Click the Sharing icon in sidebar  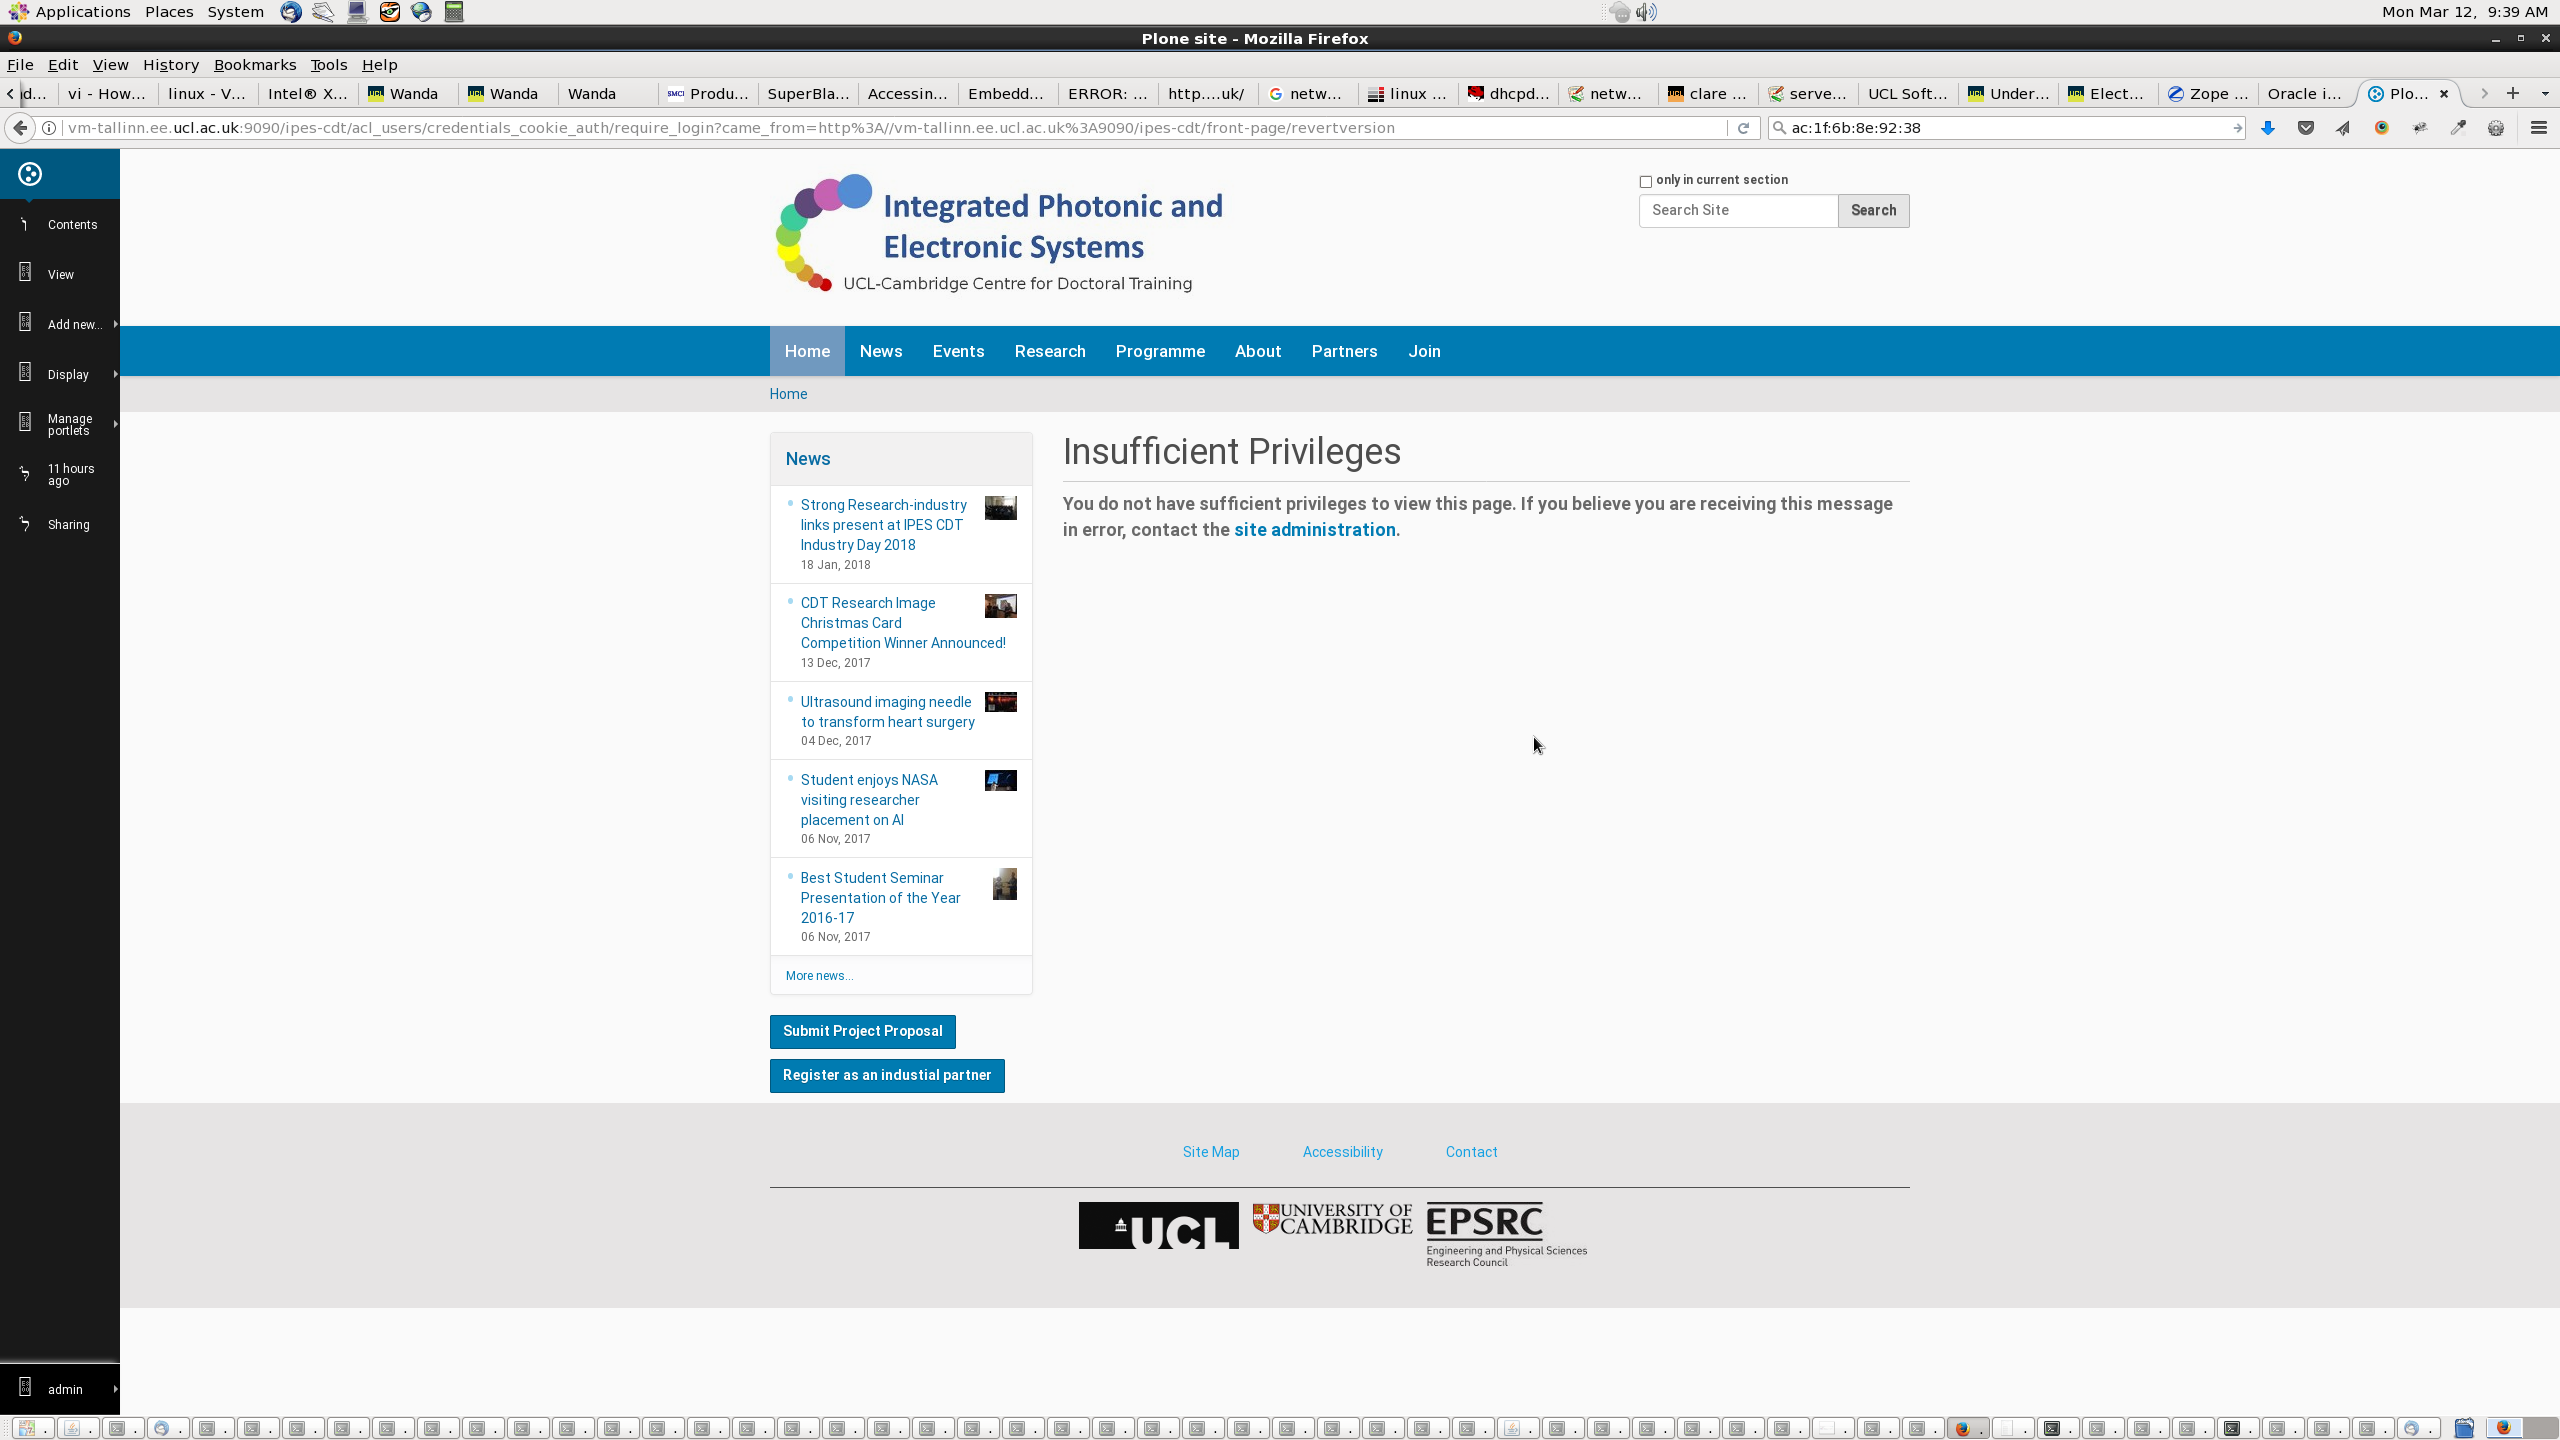click(25, 524)
